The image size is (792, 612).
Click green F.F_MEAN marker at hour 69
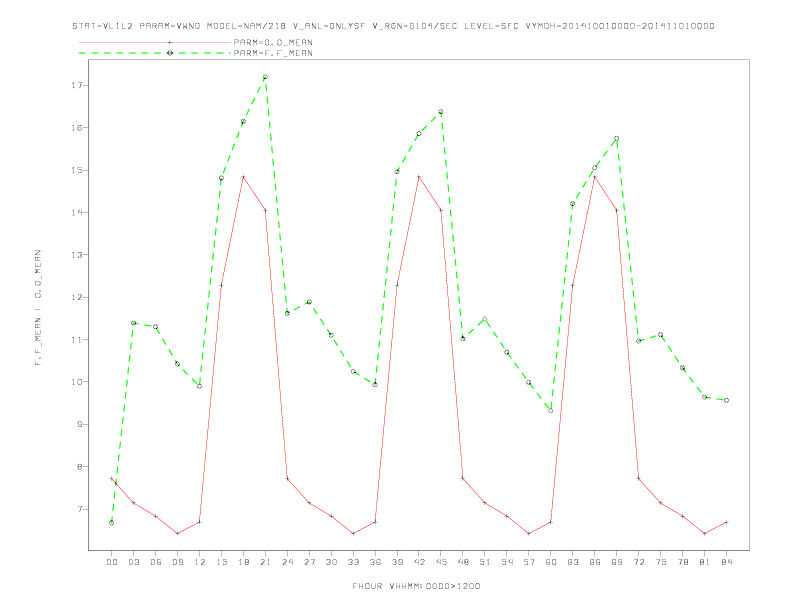coord(617,138)
